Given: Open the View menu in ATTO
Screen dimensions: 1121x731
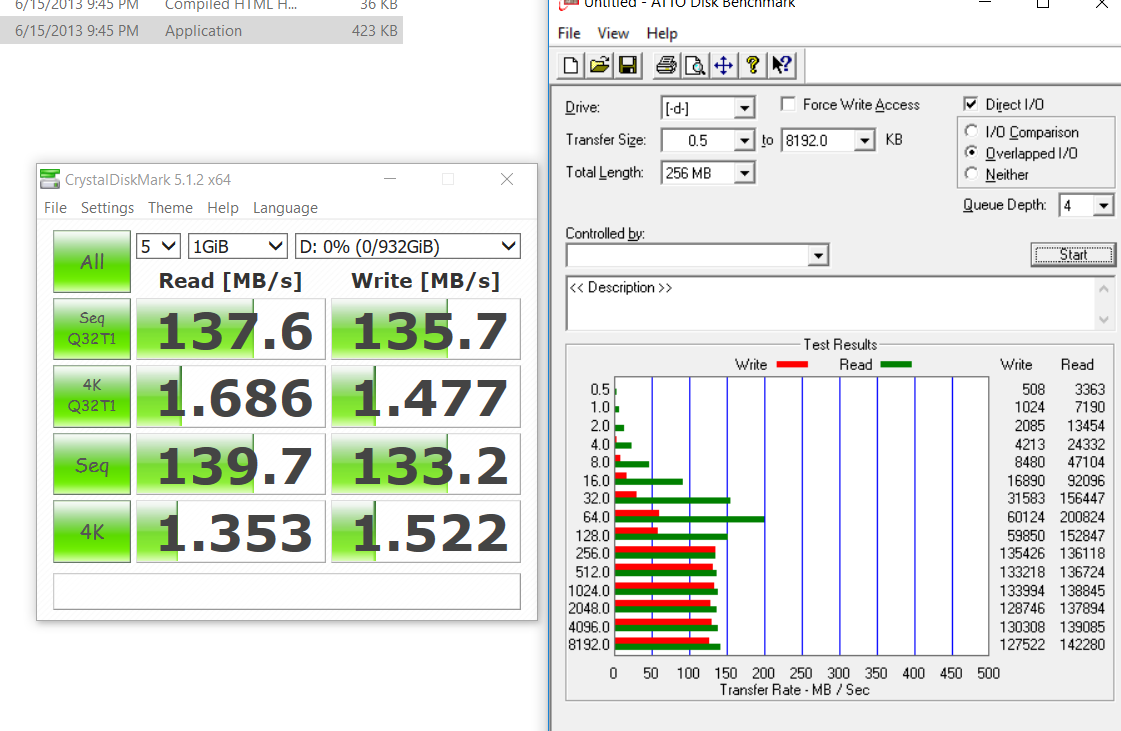Looking at the screenshot, I should click(613, 34).
